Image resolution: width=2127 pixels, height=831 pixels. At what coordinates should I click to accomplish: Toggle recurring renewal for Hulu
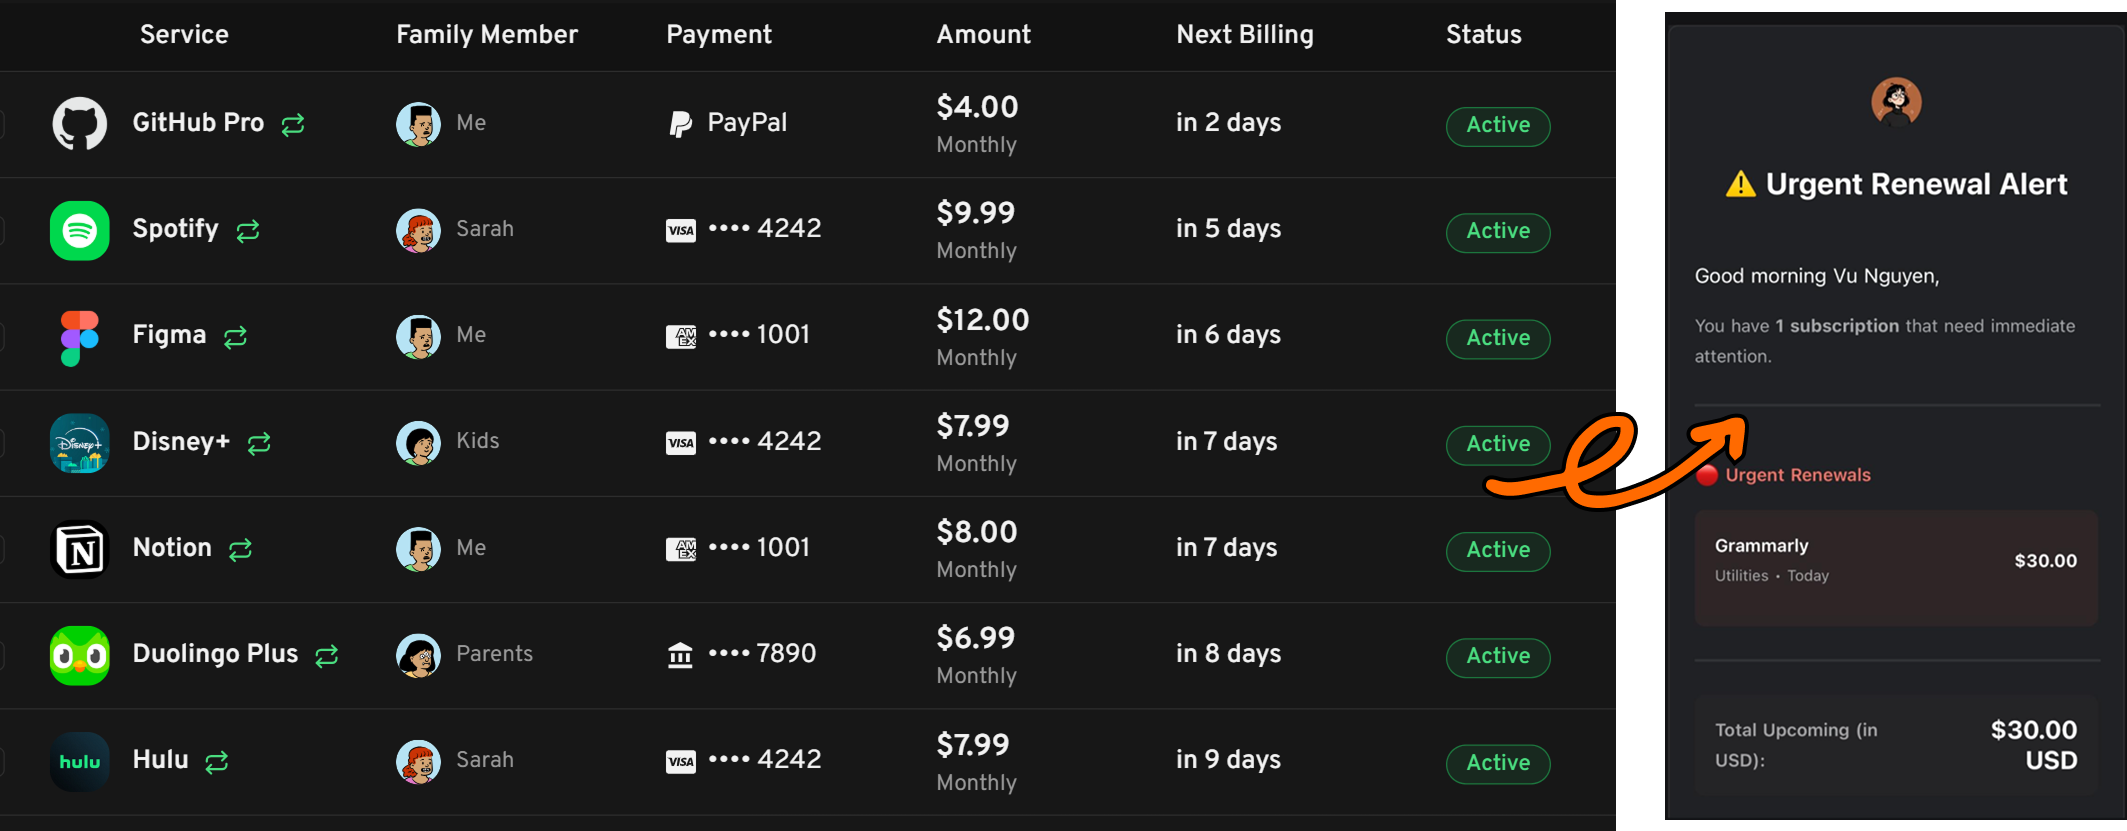(216, 761)
